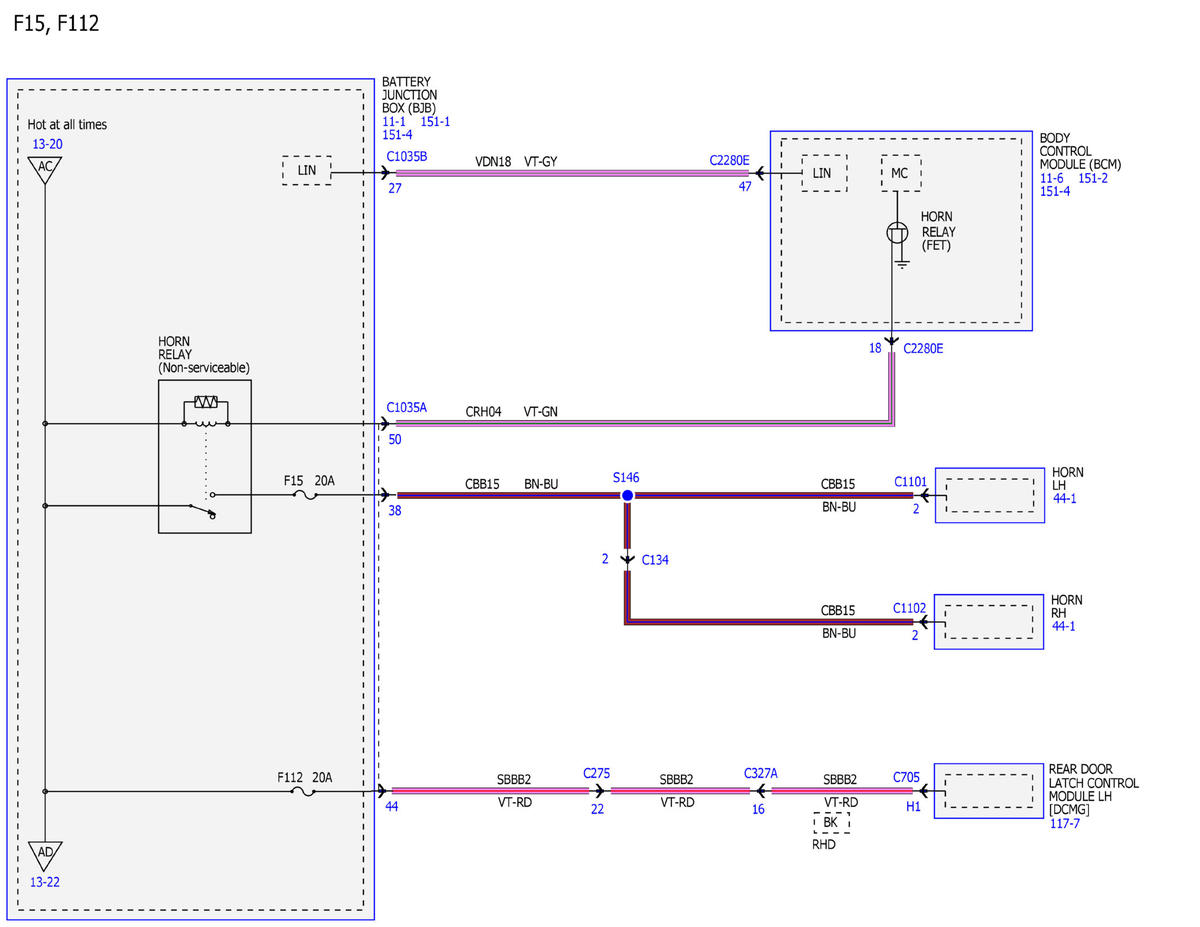Follow the 11-6 link under Body Control Module

point(1052,177)
